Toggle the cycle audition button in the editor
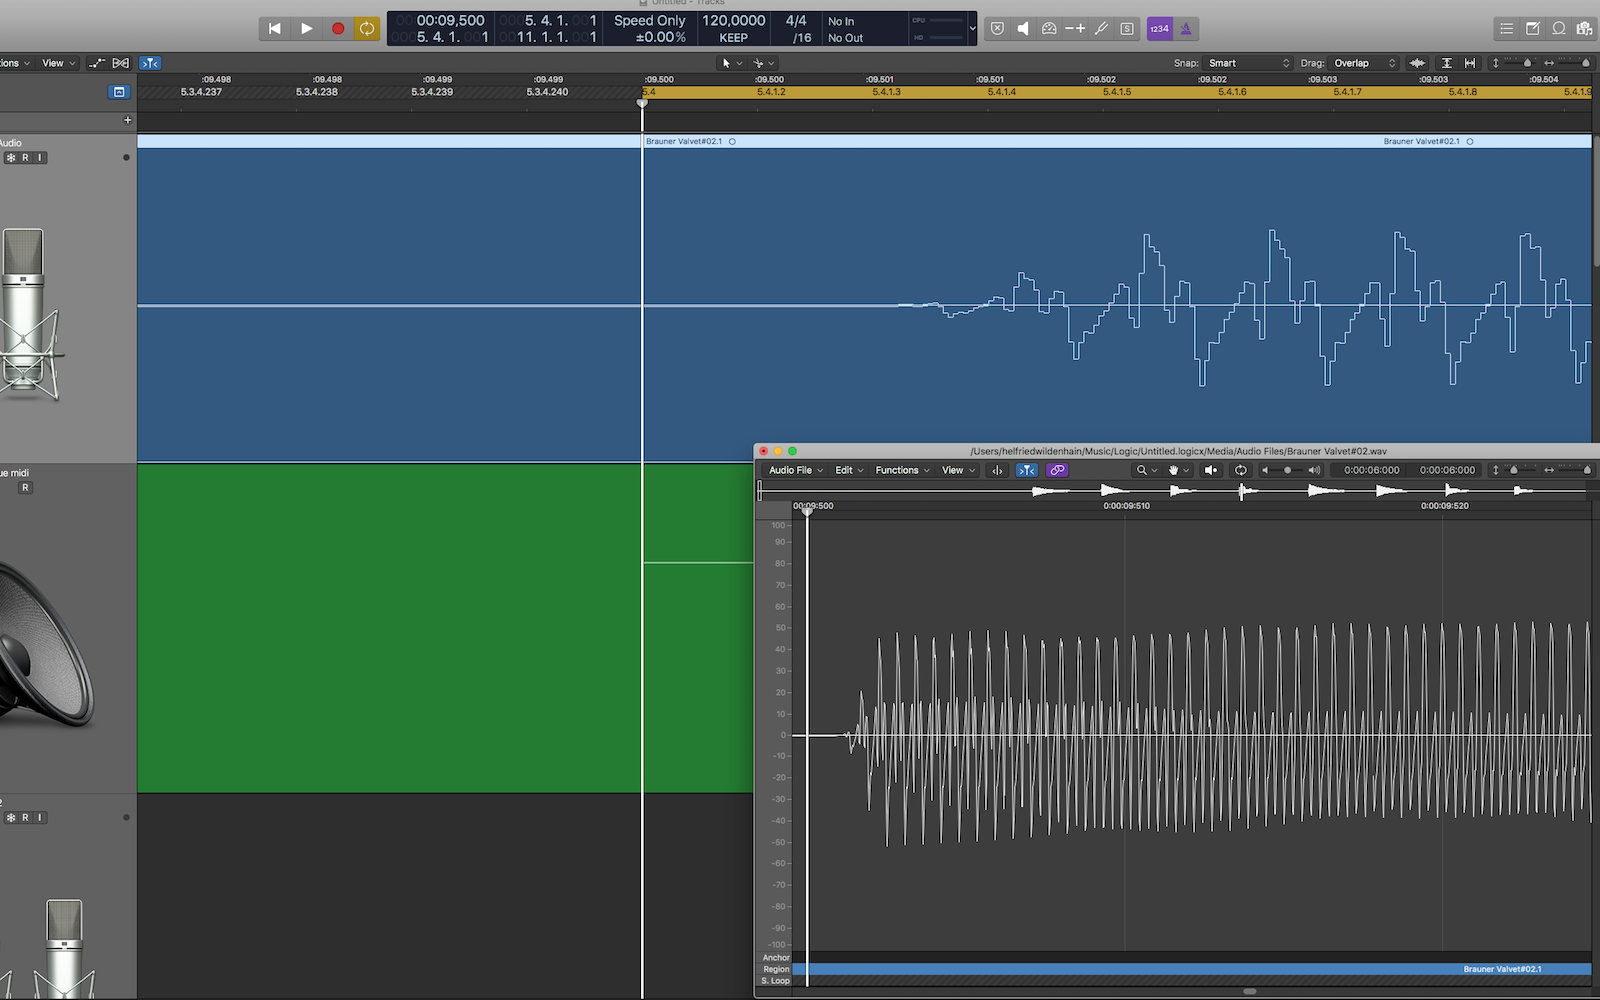Image resolution: width=1600 pixels, height=1000 pixels. (1241, 470)
